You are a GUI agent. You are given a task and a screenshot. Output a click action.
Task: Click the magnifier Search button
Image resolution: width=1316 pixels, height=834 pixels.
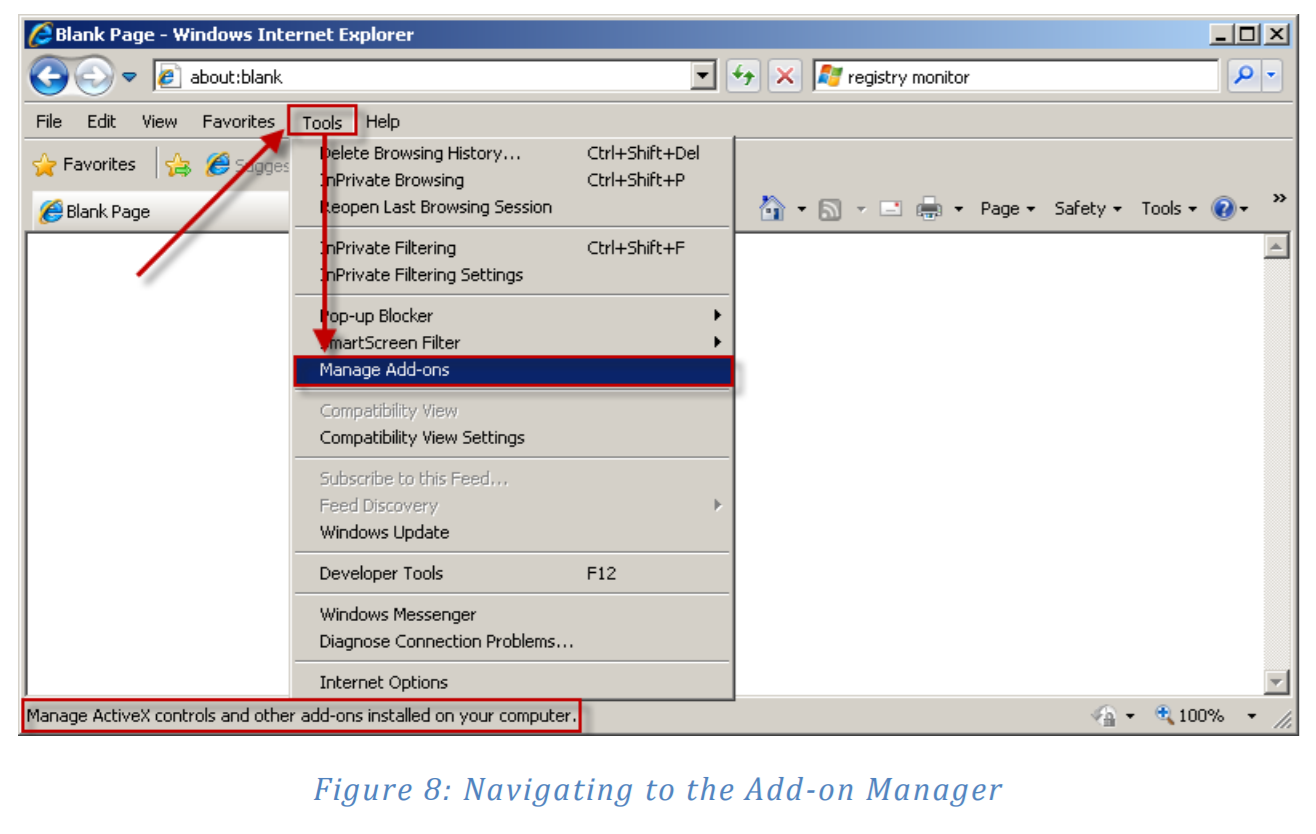click(1244, 76)
